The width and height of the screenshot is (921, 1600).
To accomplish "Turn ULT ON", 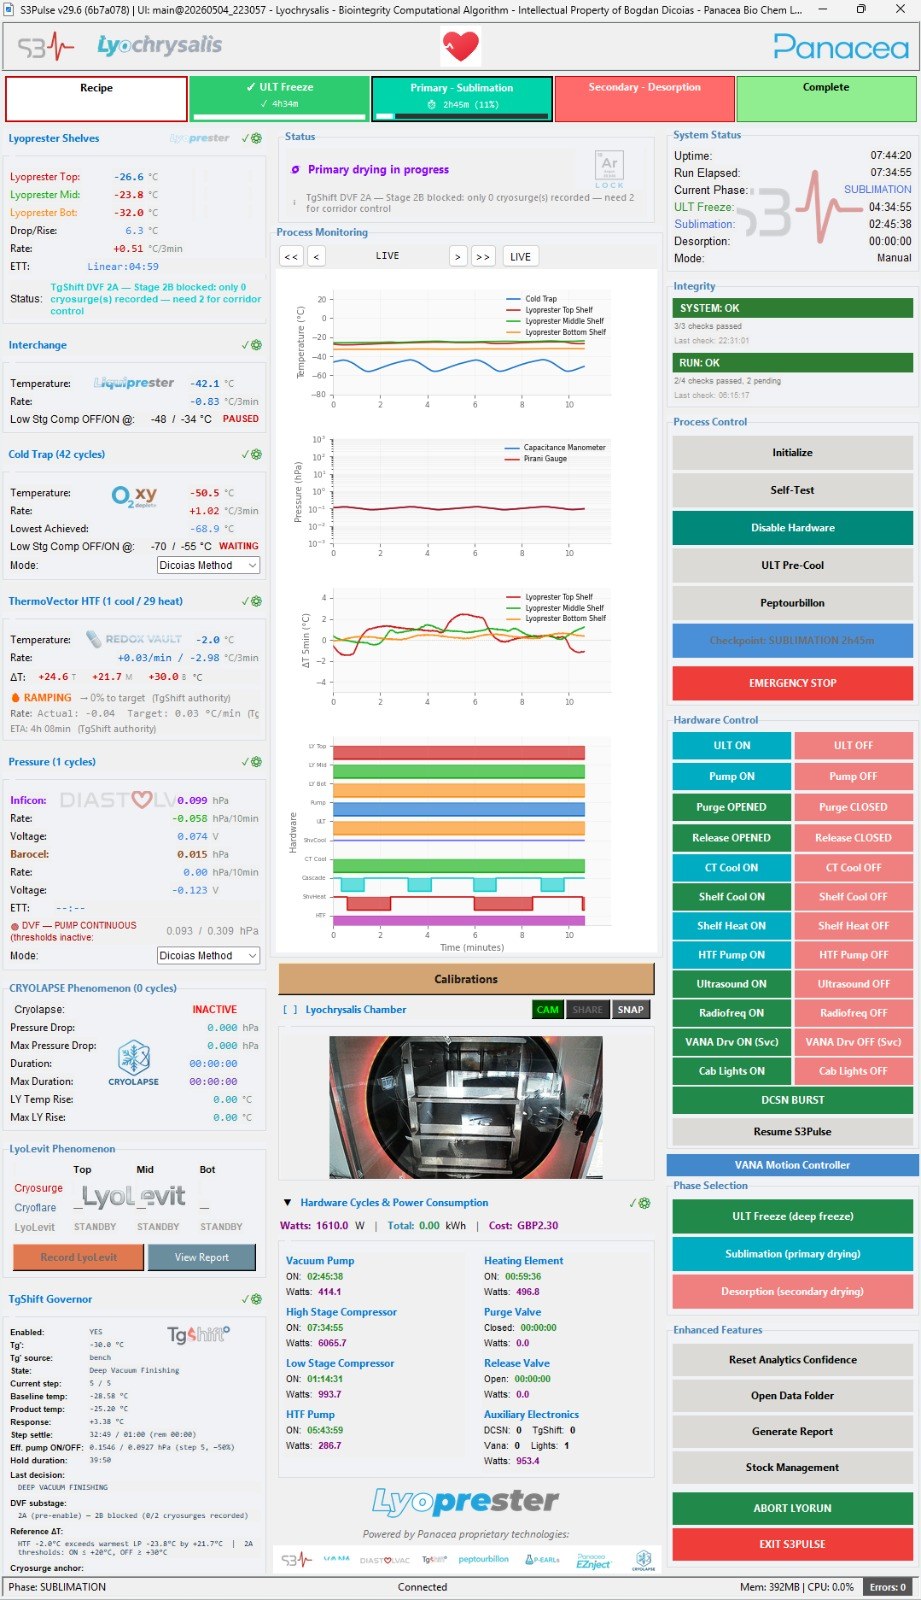I will 732,745.
